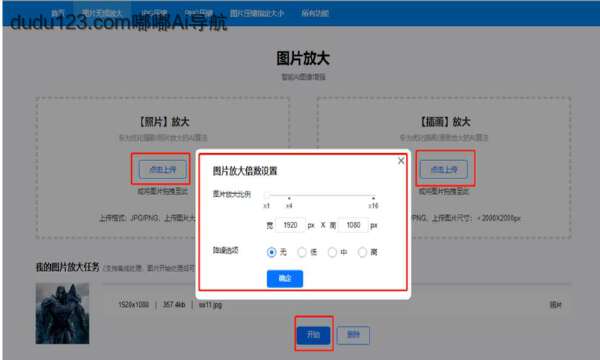Click the height field showing 1080

click(x=353, y=225)
